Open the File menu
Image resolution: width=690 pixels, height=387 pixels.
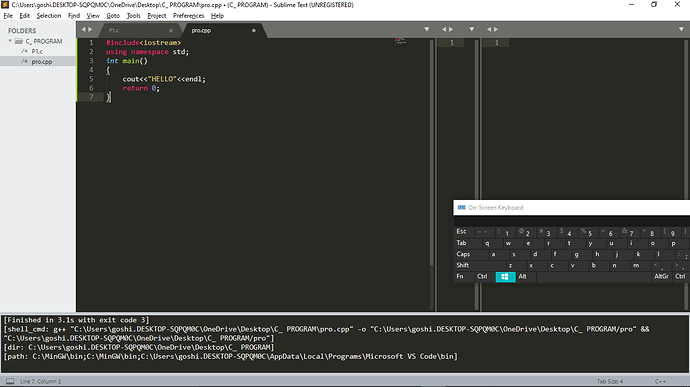(x=8, y=15)
